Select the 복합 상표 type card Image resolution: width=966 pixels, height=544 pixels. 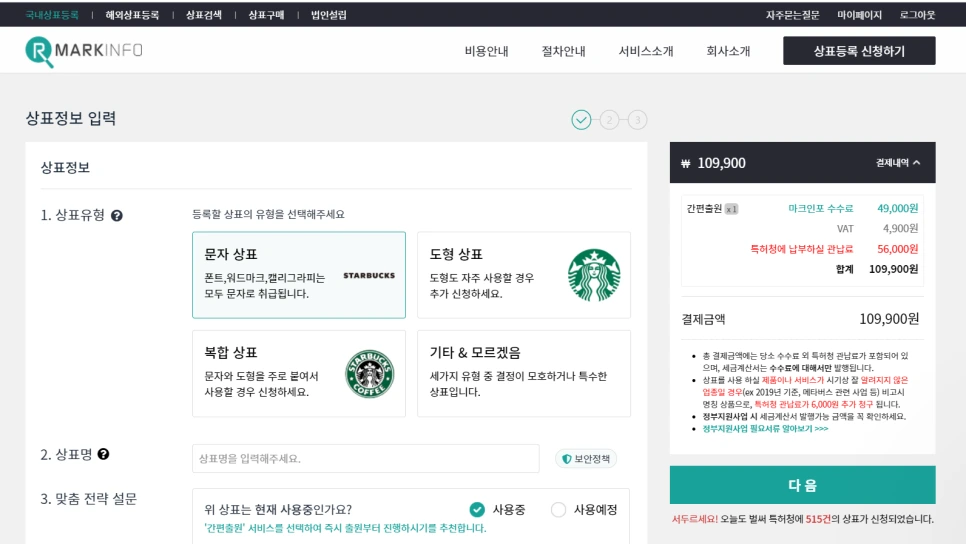[299, 373]
